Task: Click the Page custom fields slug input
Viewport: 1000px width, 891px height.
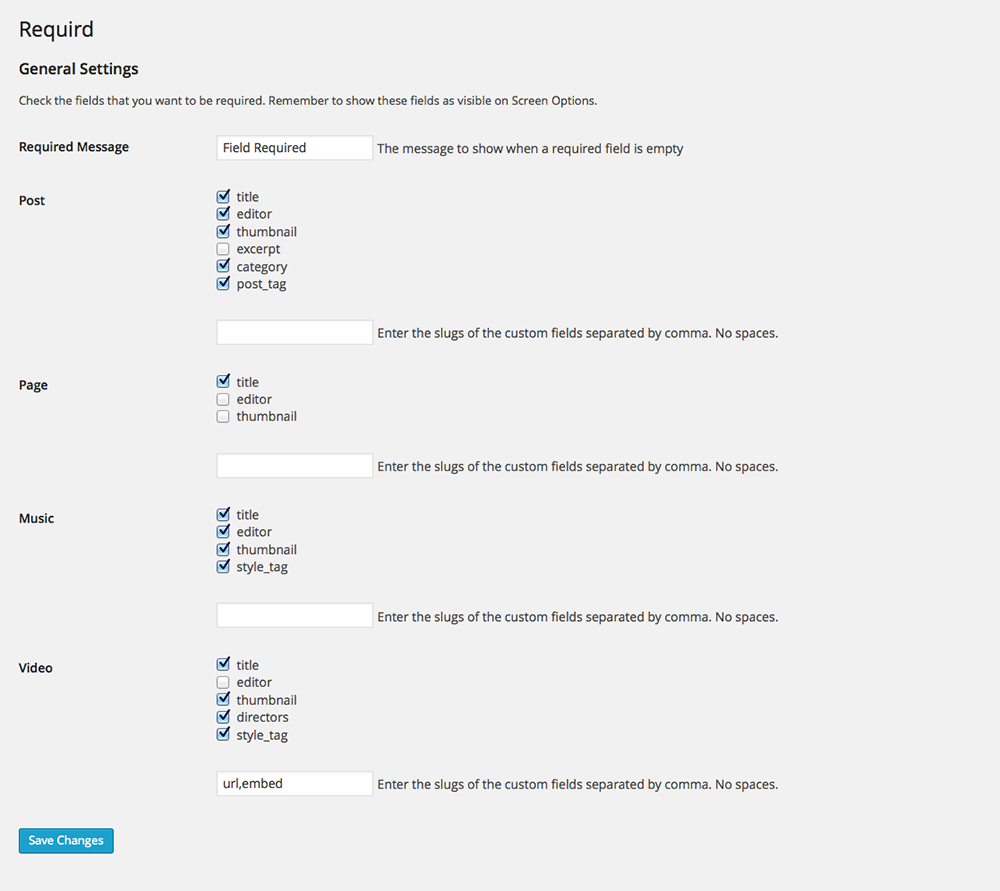Action: 295,466
